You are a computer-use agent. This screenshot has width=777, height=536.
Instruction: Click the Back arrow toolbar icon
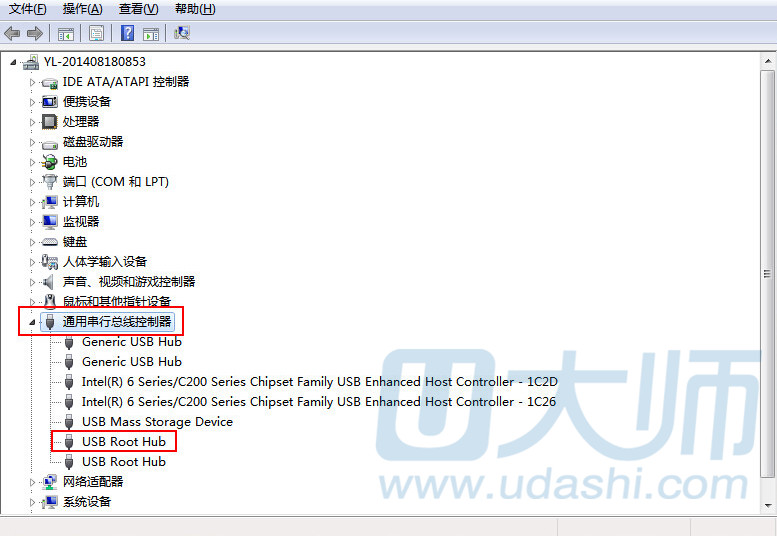[x=12, y=34]
